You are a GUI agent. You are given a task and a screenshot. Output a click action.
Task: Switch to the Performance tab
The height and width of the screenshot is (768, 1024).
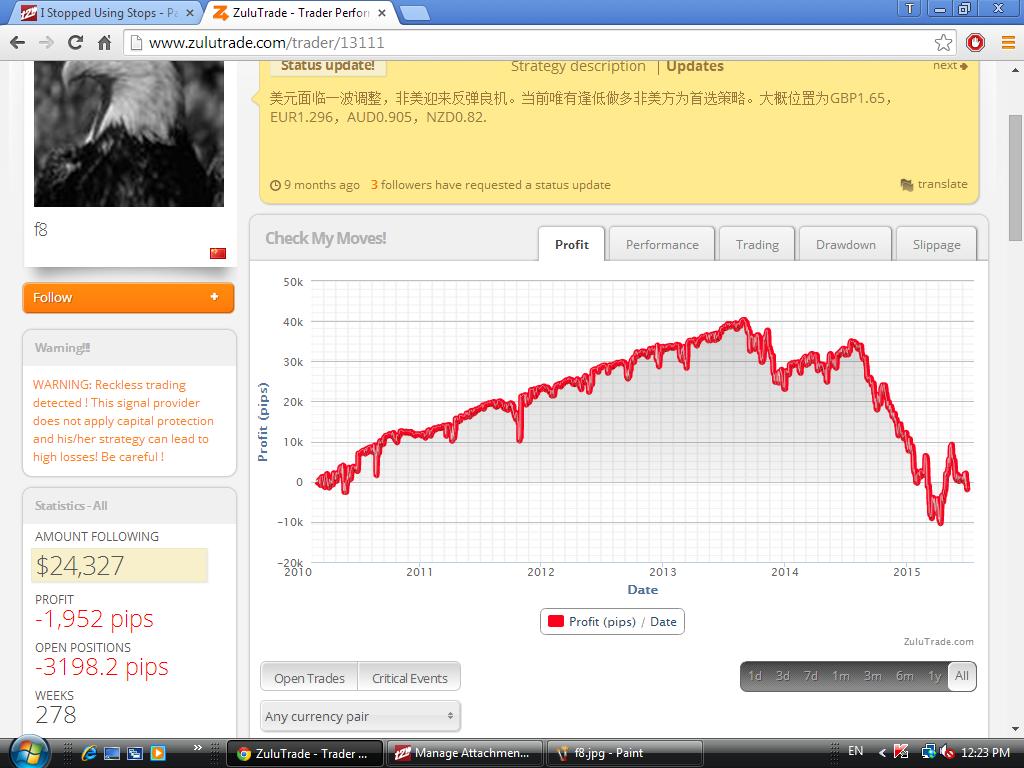coord(662,244)
